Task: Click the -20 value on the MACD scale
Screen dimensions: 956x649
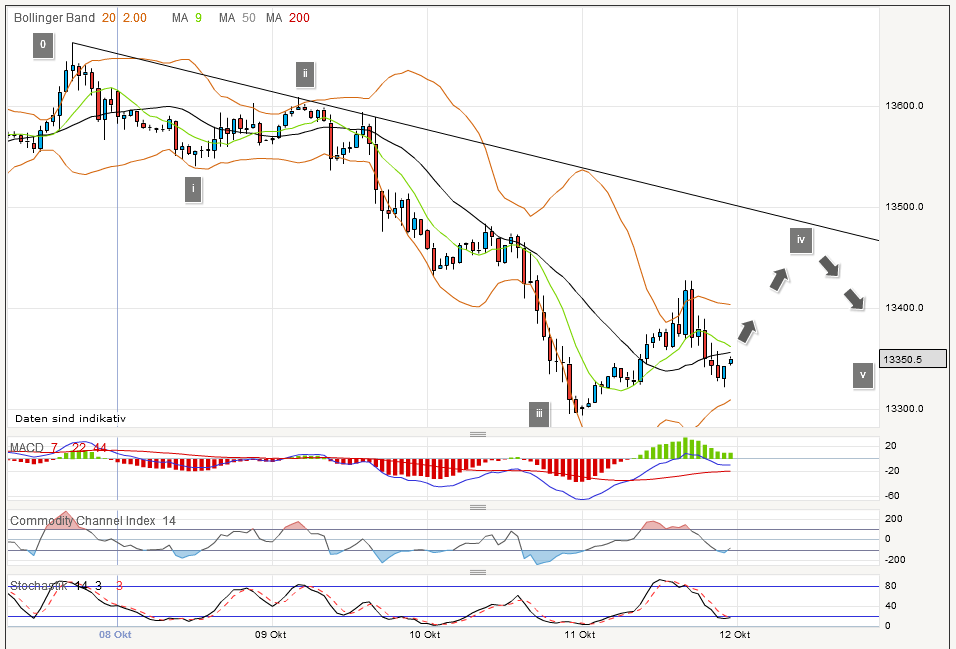Action: click(892, 471)
